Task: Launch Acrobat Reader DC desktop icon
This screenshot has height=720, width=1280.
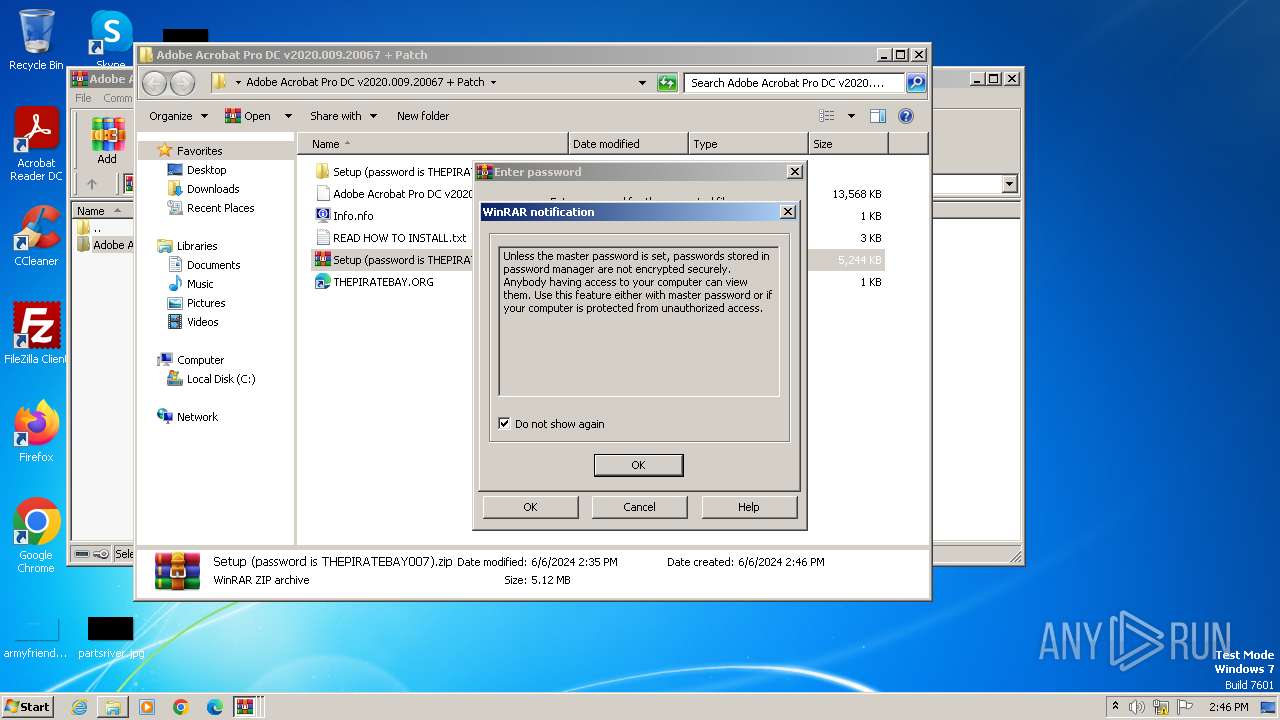Action: coord(36,145)
